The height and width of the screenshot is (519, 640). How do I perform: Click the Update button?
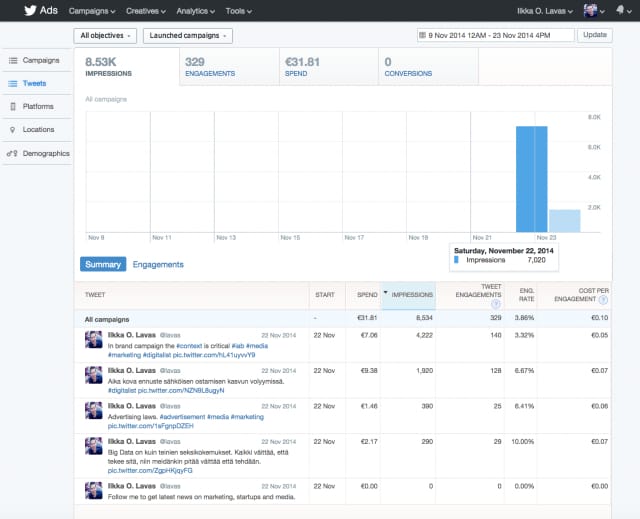[x=594, y=35]
